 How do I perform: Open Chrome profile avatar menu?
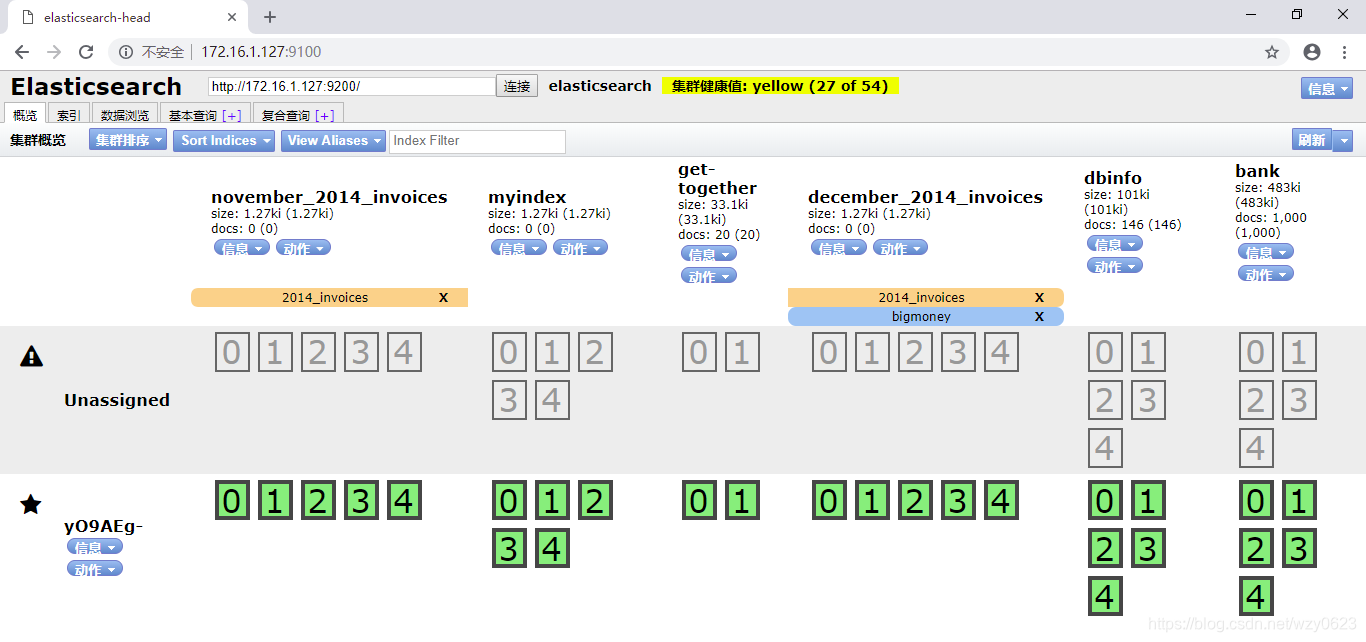pos(1312,52)
